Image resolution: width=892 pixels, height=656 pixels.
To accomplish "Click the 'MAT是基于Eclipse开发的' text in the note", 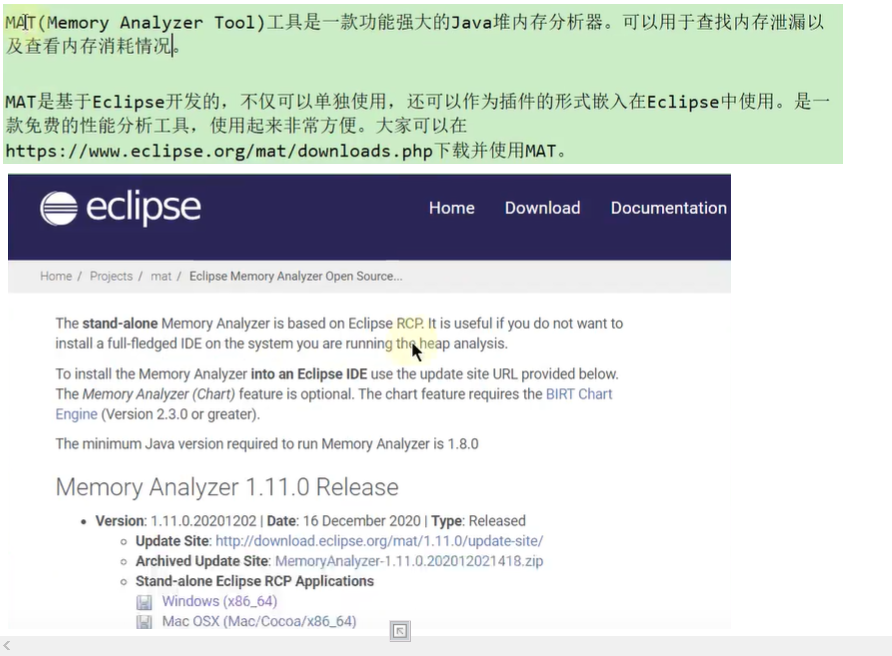I will [x=113, y=102].
